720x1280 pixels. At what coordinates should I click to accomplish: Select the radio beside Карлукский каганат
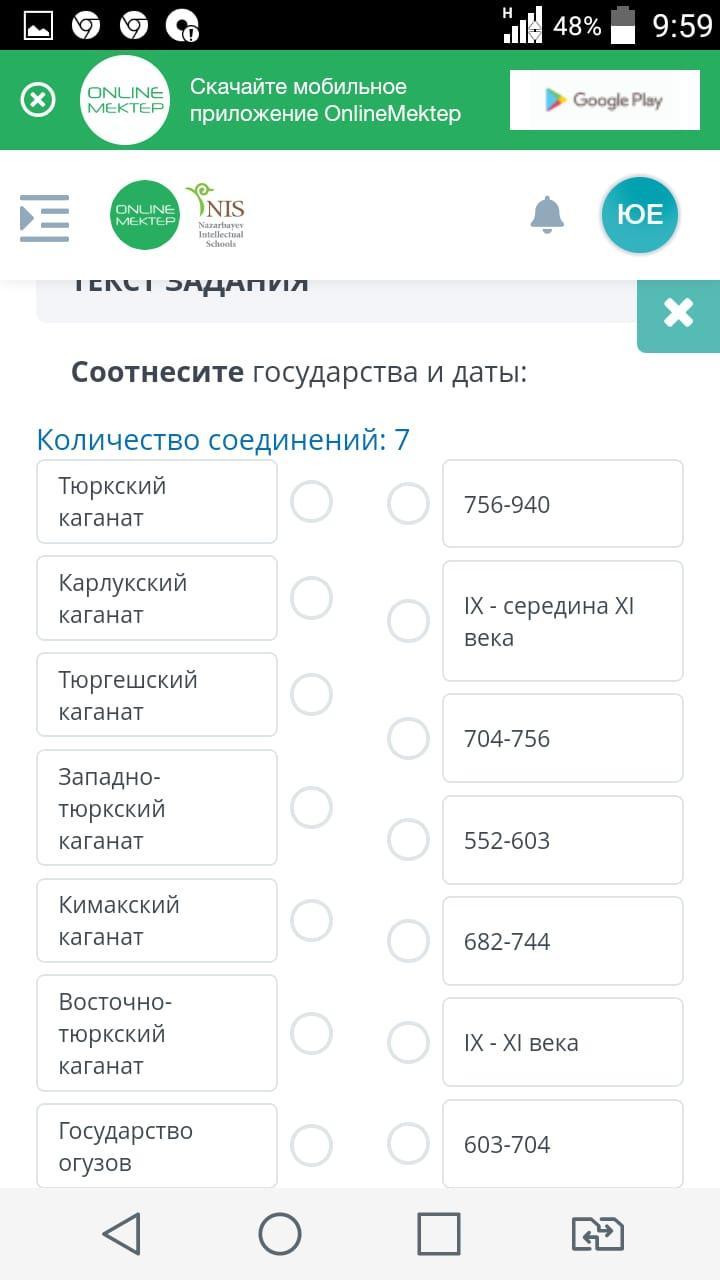(311, 597)
